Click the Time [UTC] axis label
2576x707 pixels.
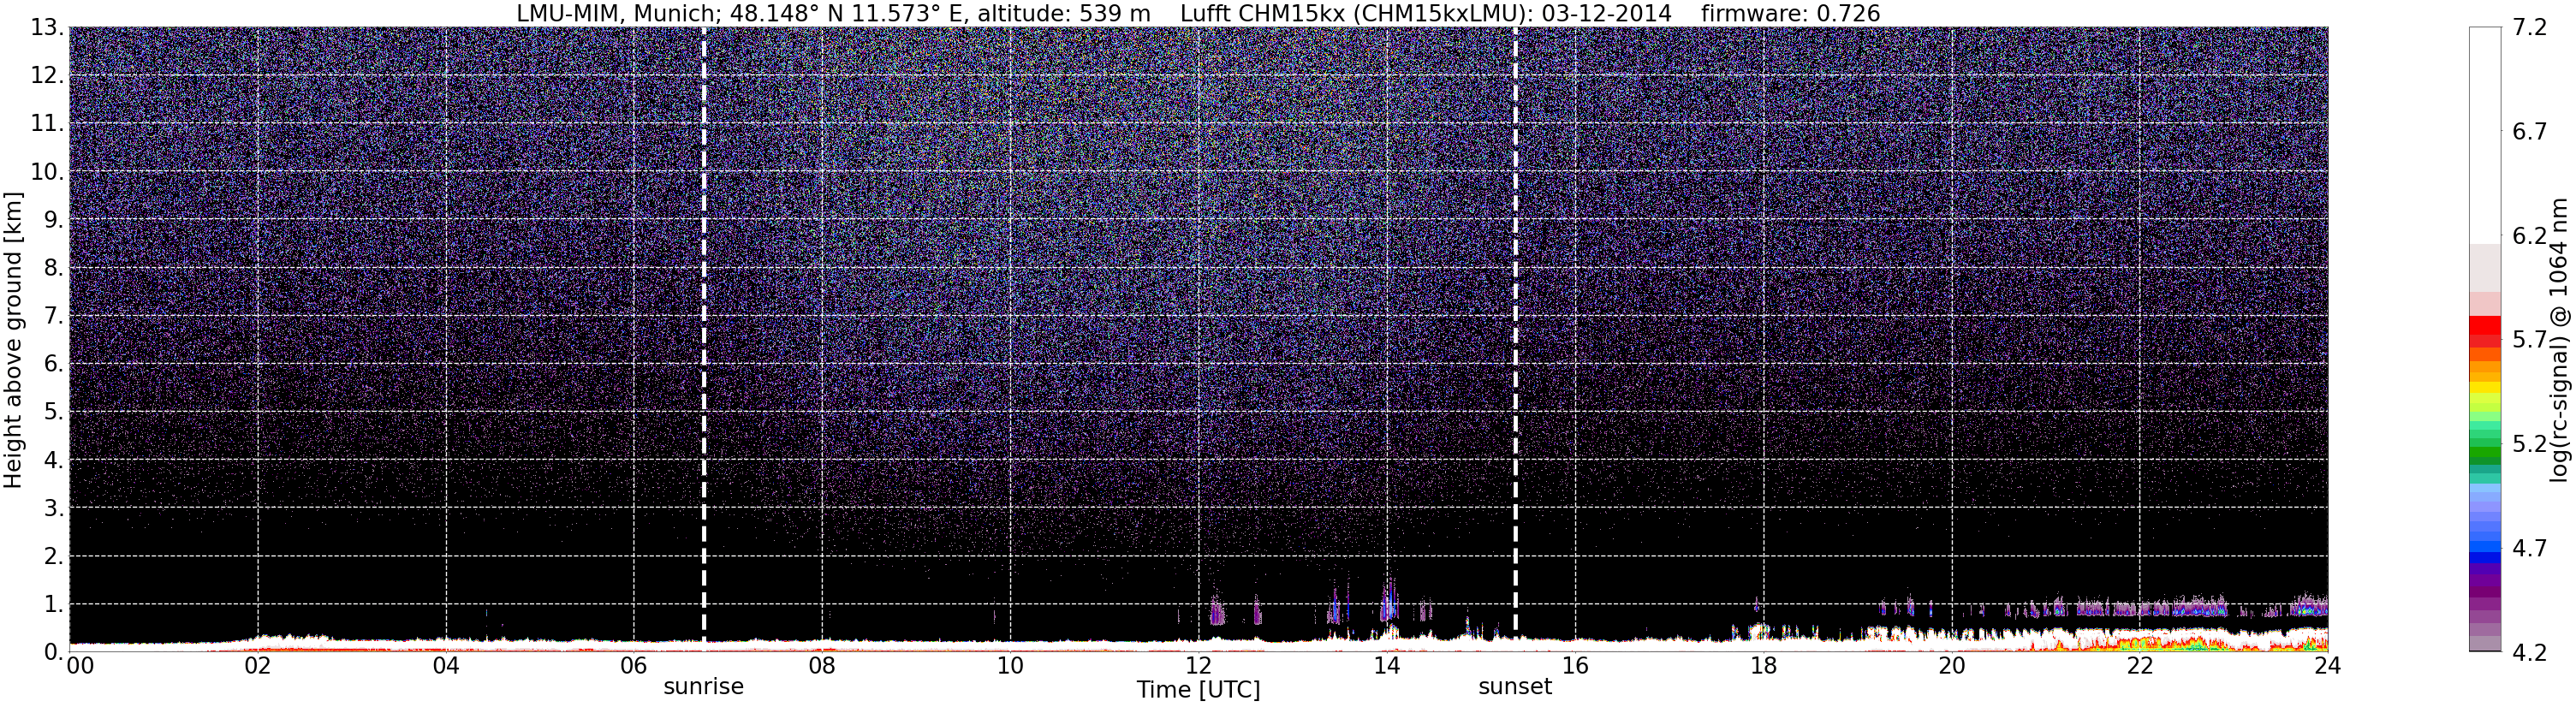(x=1198, y=690)
